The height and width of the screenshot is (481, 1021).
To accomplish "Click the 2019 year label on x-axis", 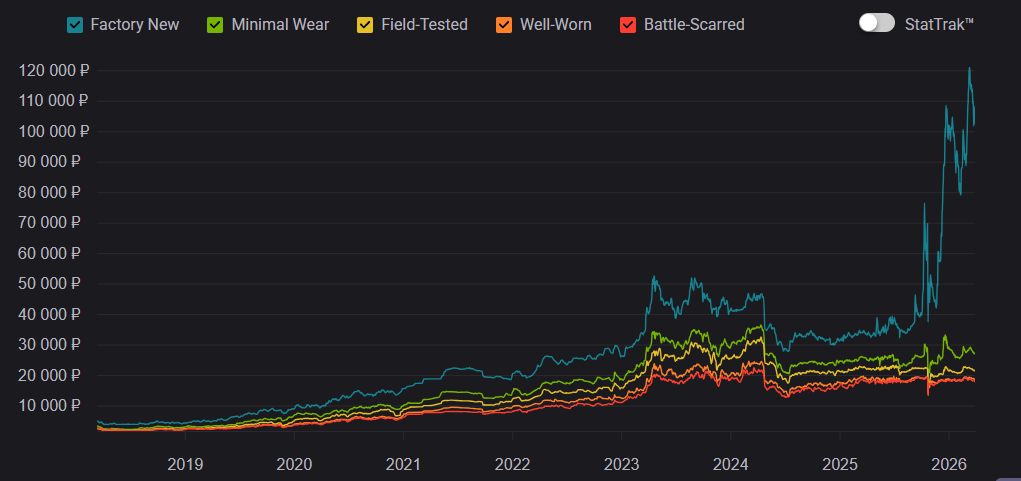I will 185,464.
